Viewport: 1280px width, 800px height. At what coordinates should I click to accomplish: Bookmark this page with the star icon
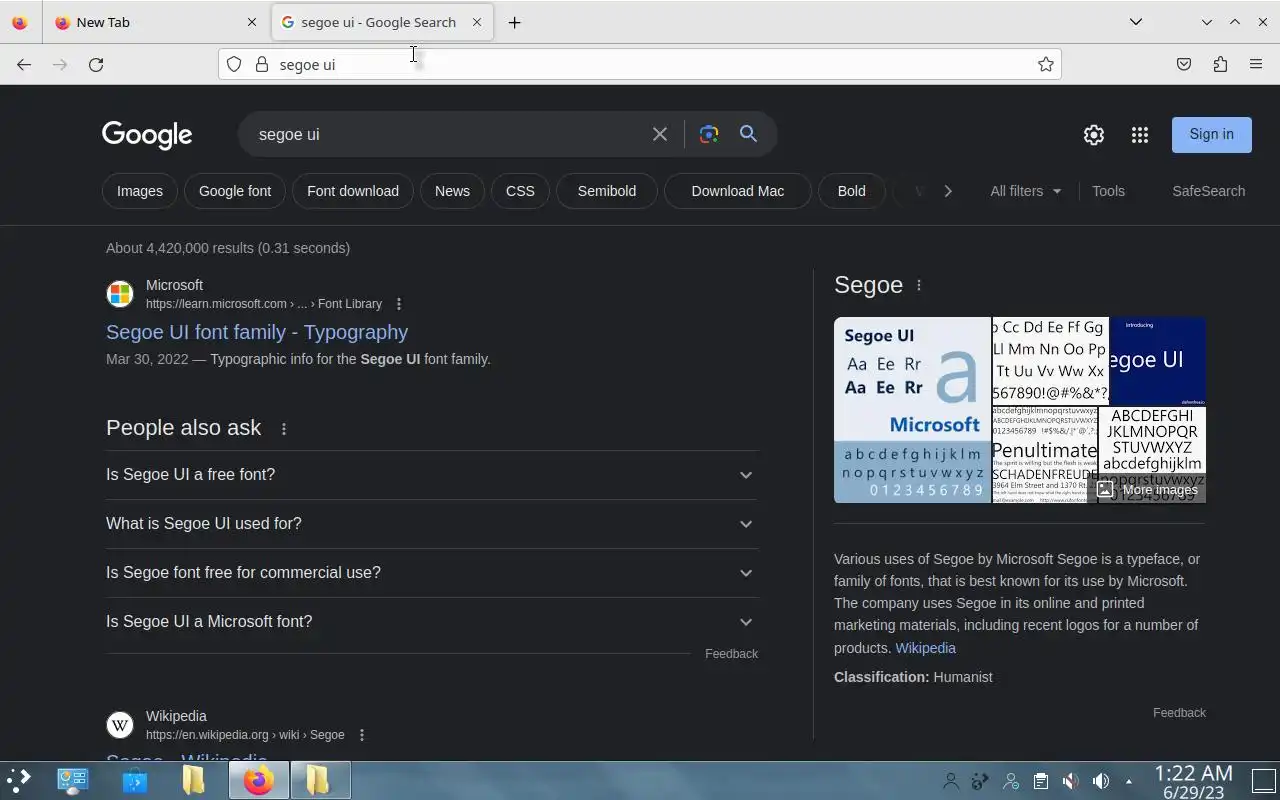click(x=1045, y=64)
